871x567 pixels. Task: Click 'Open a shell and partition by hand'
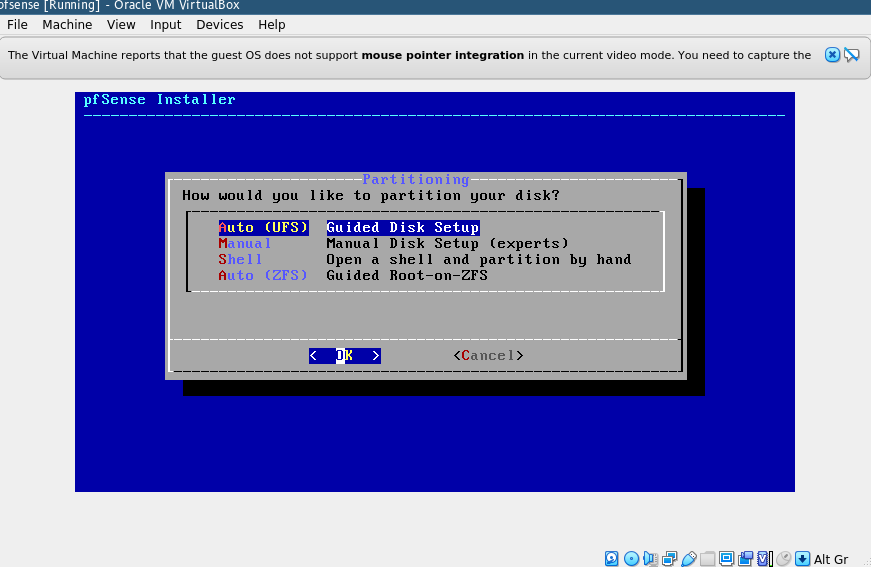click(479, 260)
